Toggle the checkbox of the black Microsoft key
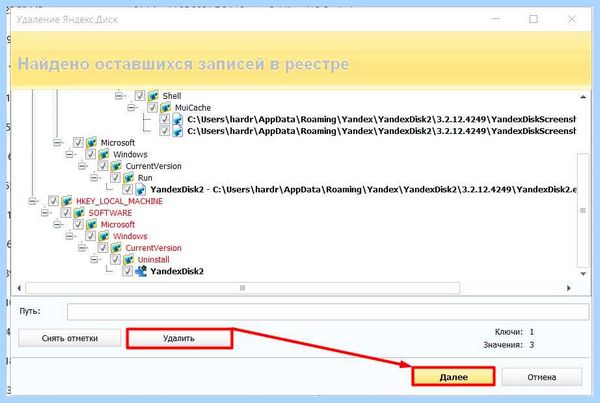Screen dimensions: 600x403 (78, 142)
